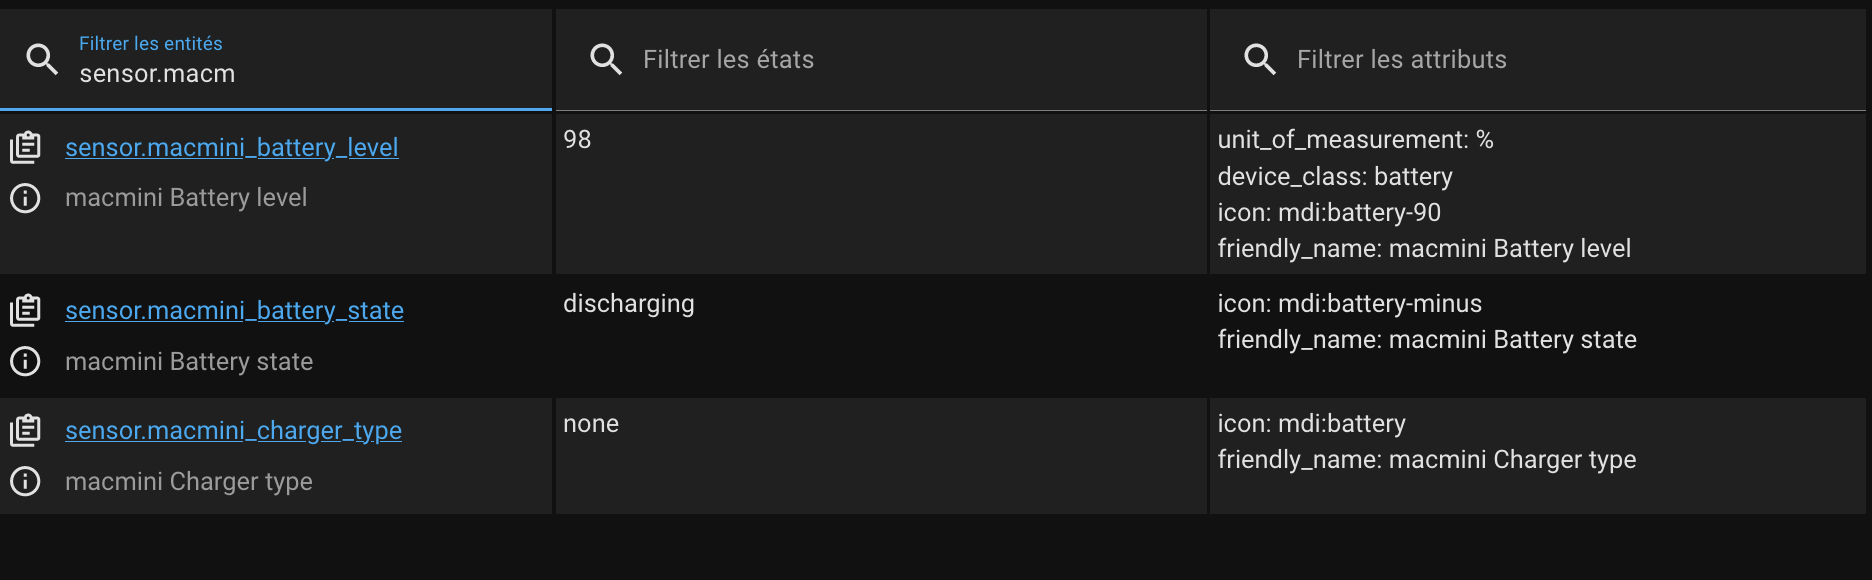Open info icon for macmini Battery level

coord(25,198)
